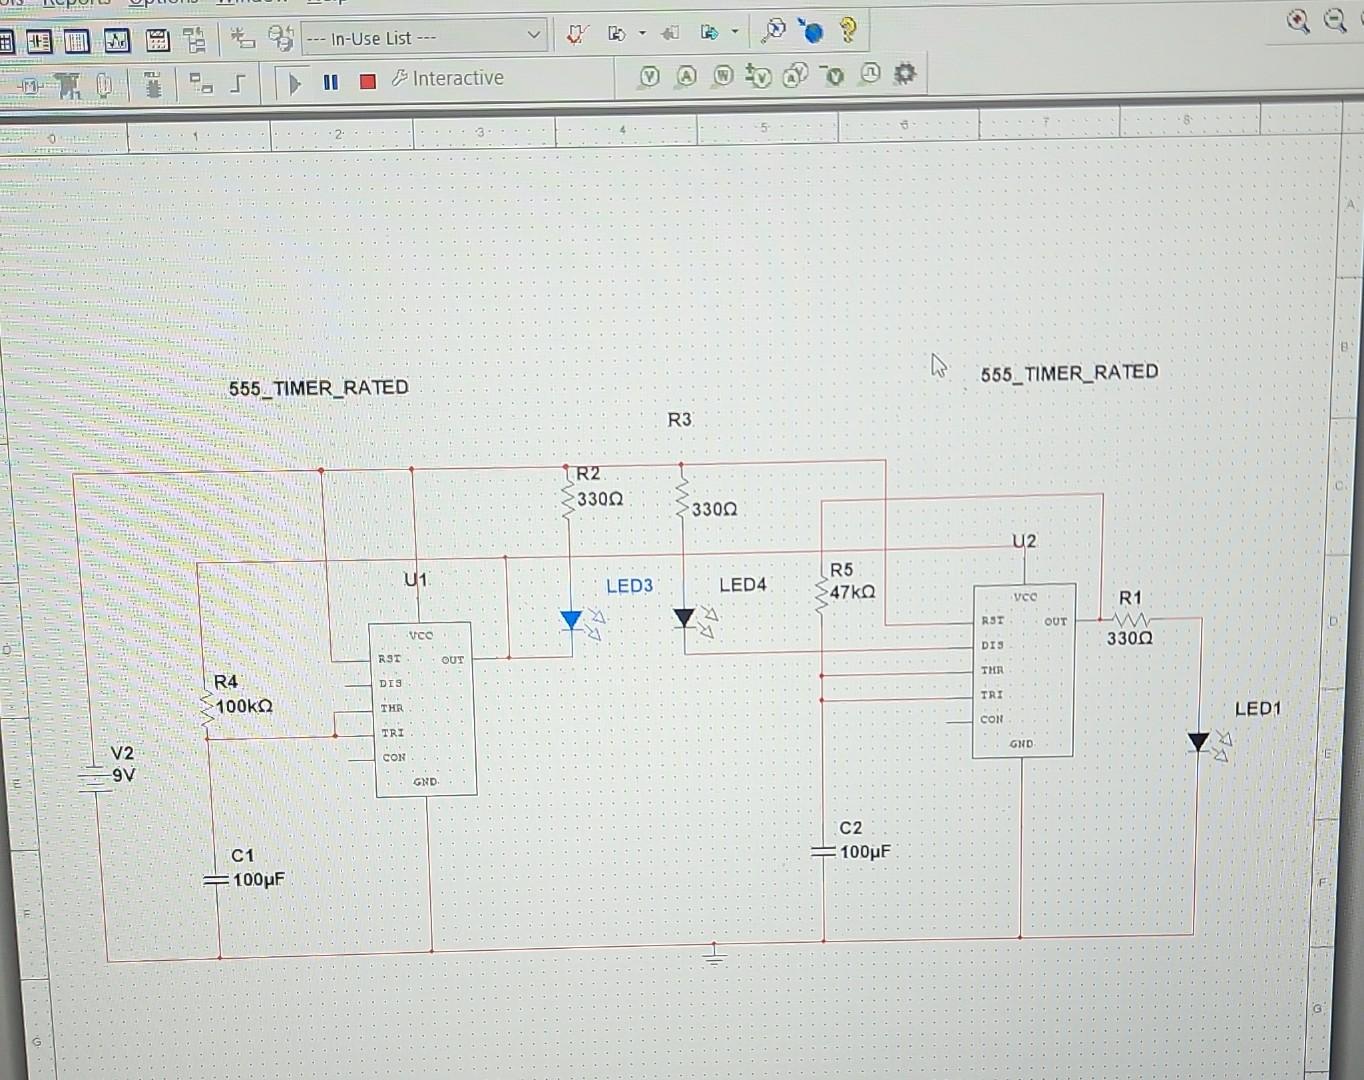Select the Voltage probe
The image size is (1364, 1080).
[x=650, y=76]
